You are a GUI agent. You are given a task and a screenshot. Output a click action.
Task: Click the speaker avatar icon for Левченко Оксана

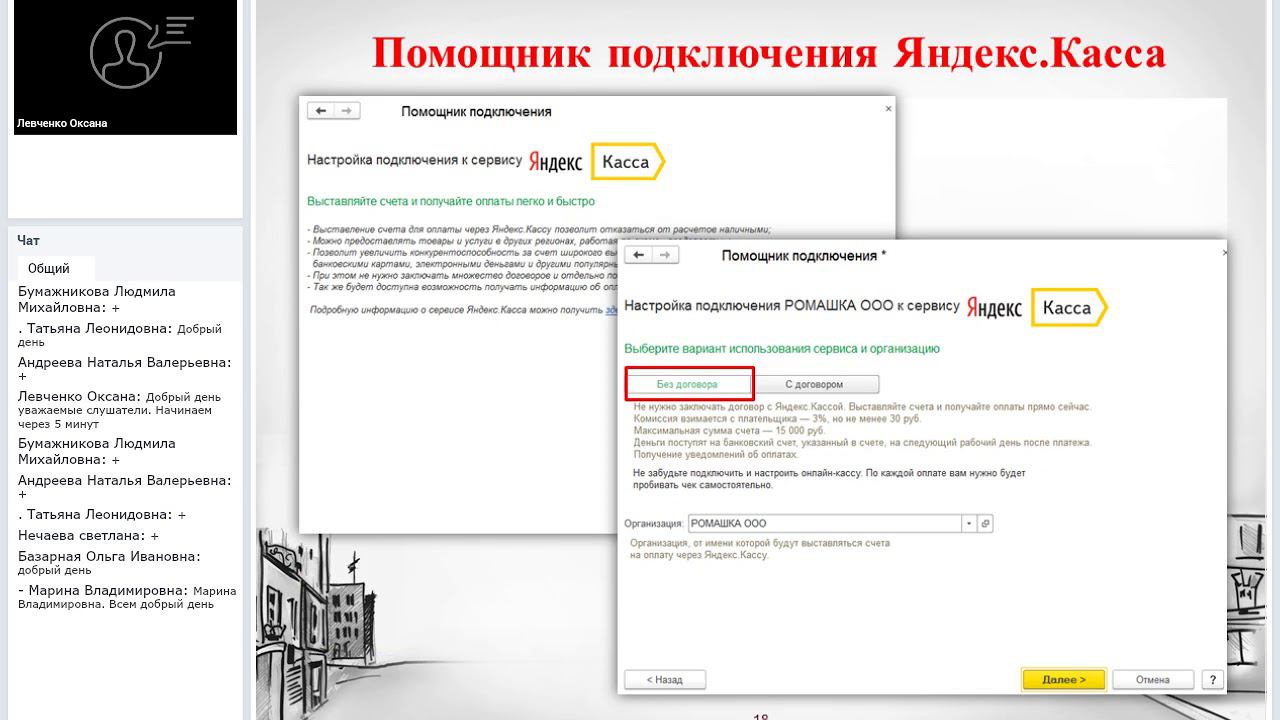[140, 52]
